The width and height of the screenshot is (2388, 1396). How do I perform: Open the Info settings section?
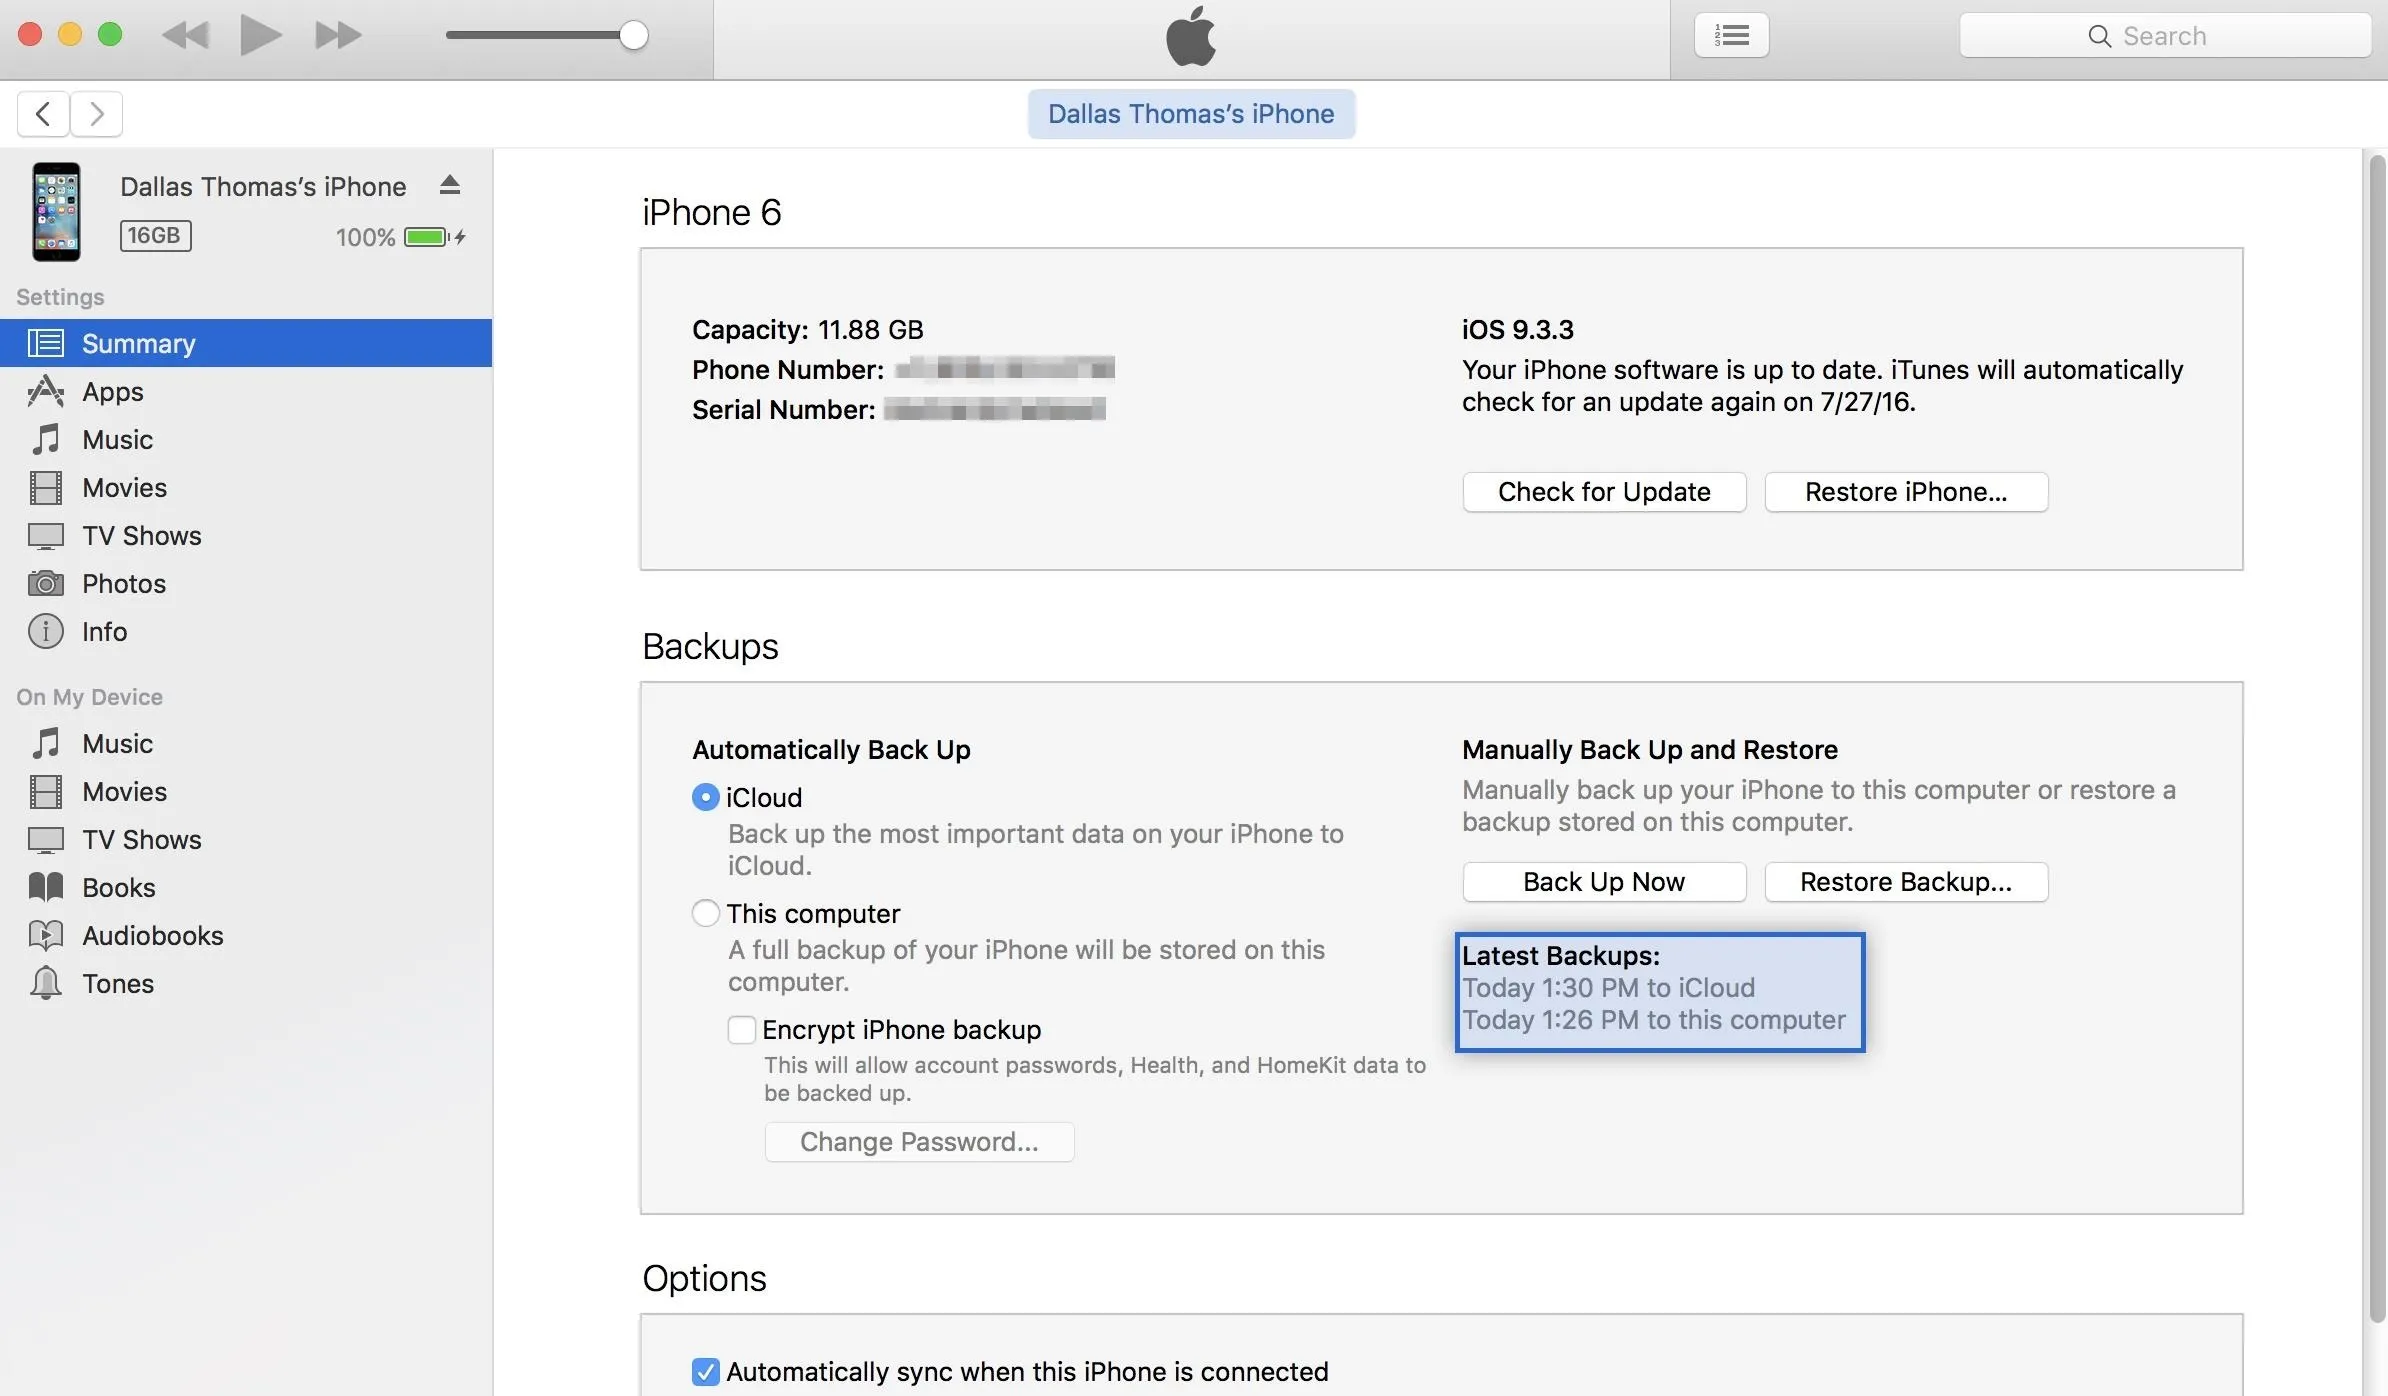246,631
